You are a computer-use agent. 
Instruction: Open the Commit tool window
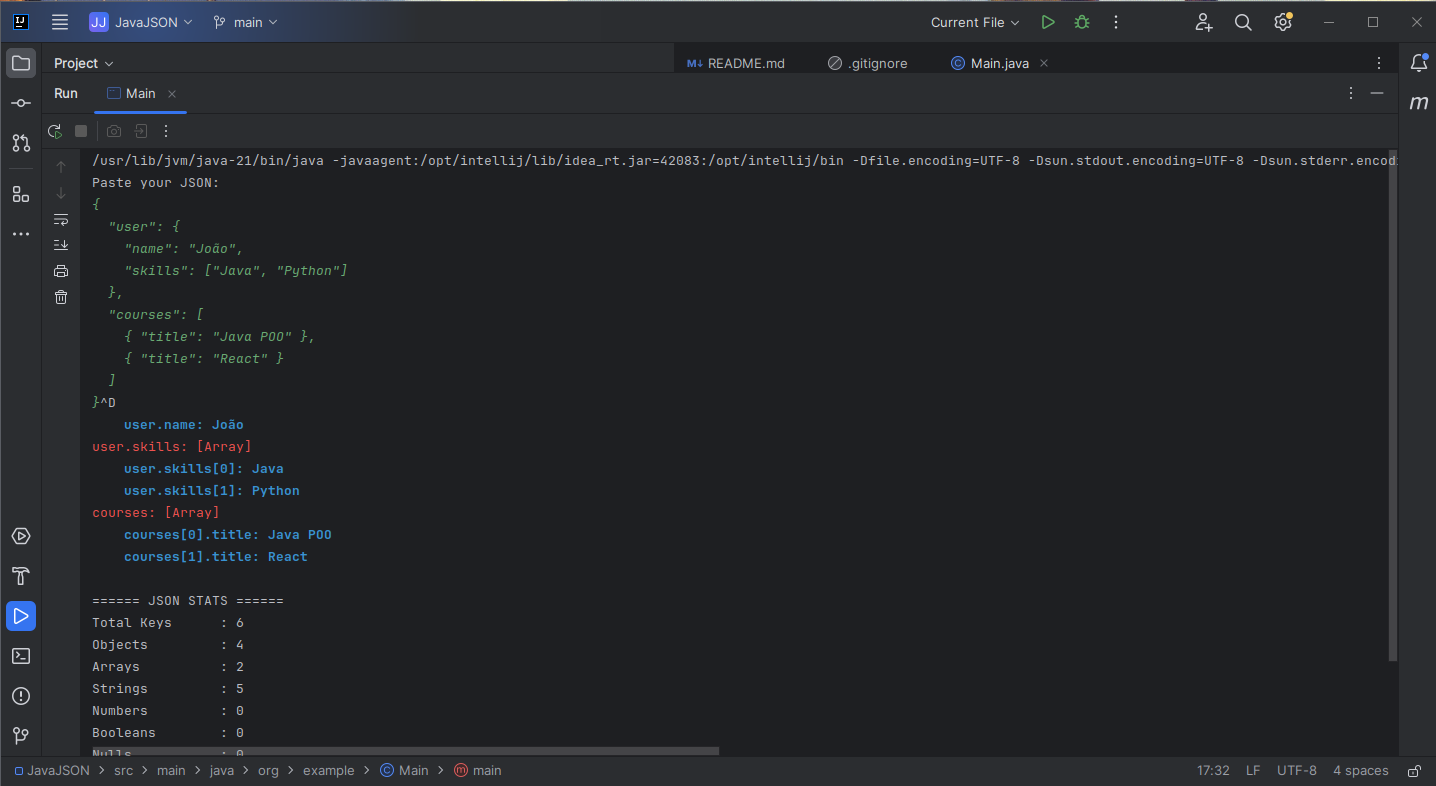(x=21, y=103)
